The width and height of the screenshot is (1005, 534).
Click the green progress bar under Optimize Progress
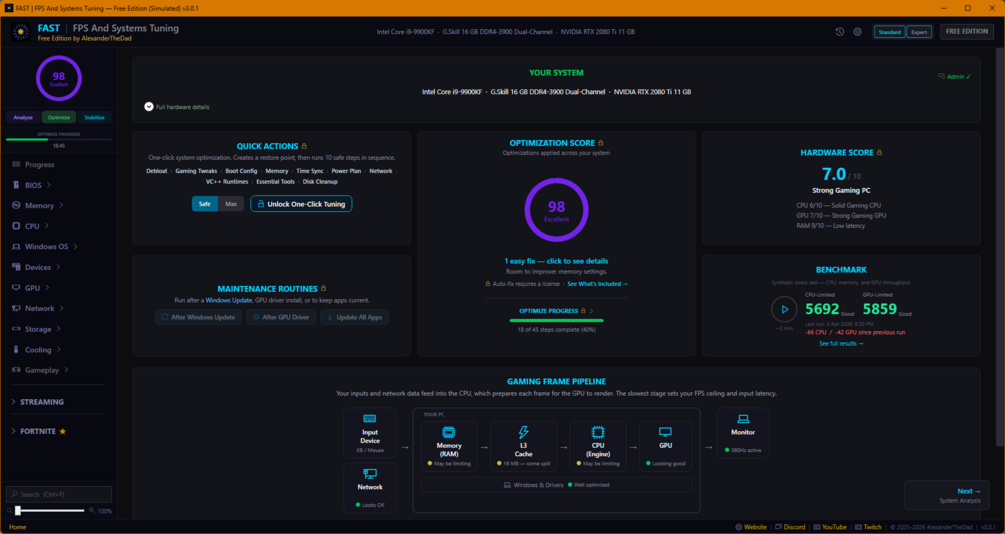coord(556,321)
